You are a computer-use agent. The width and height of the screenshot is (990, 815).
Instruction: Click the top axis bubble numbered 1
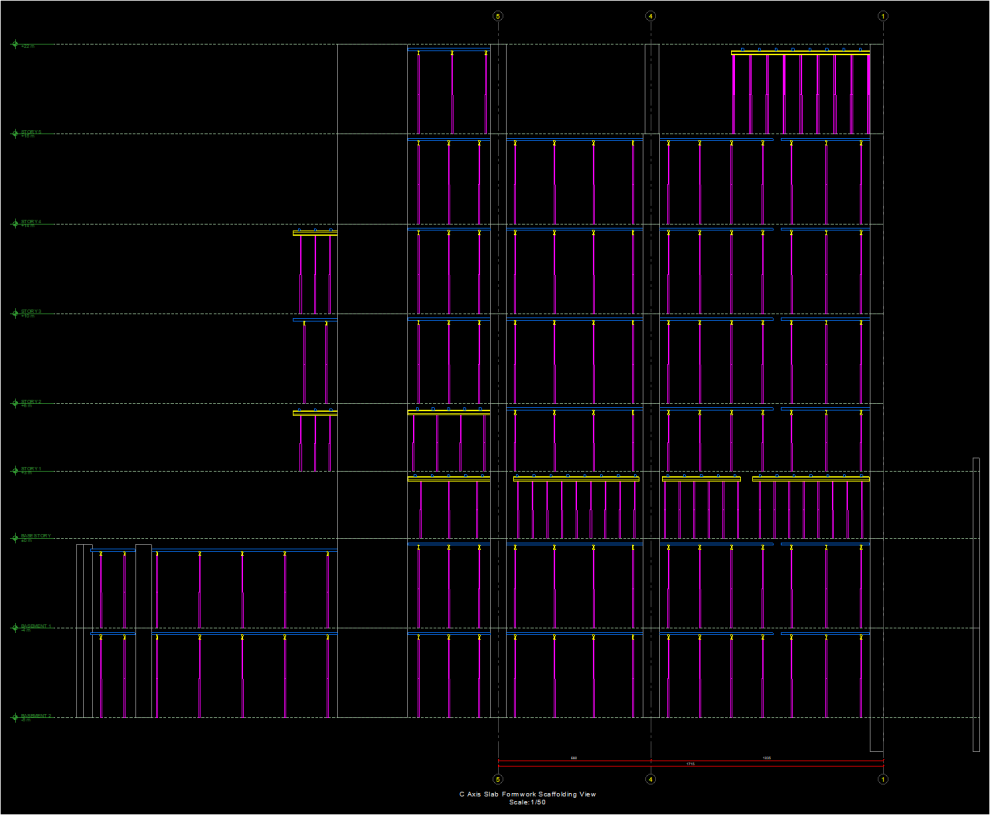tap(883, 16)
